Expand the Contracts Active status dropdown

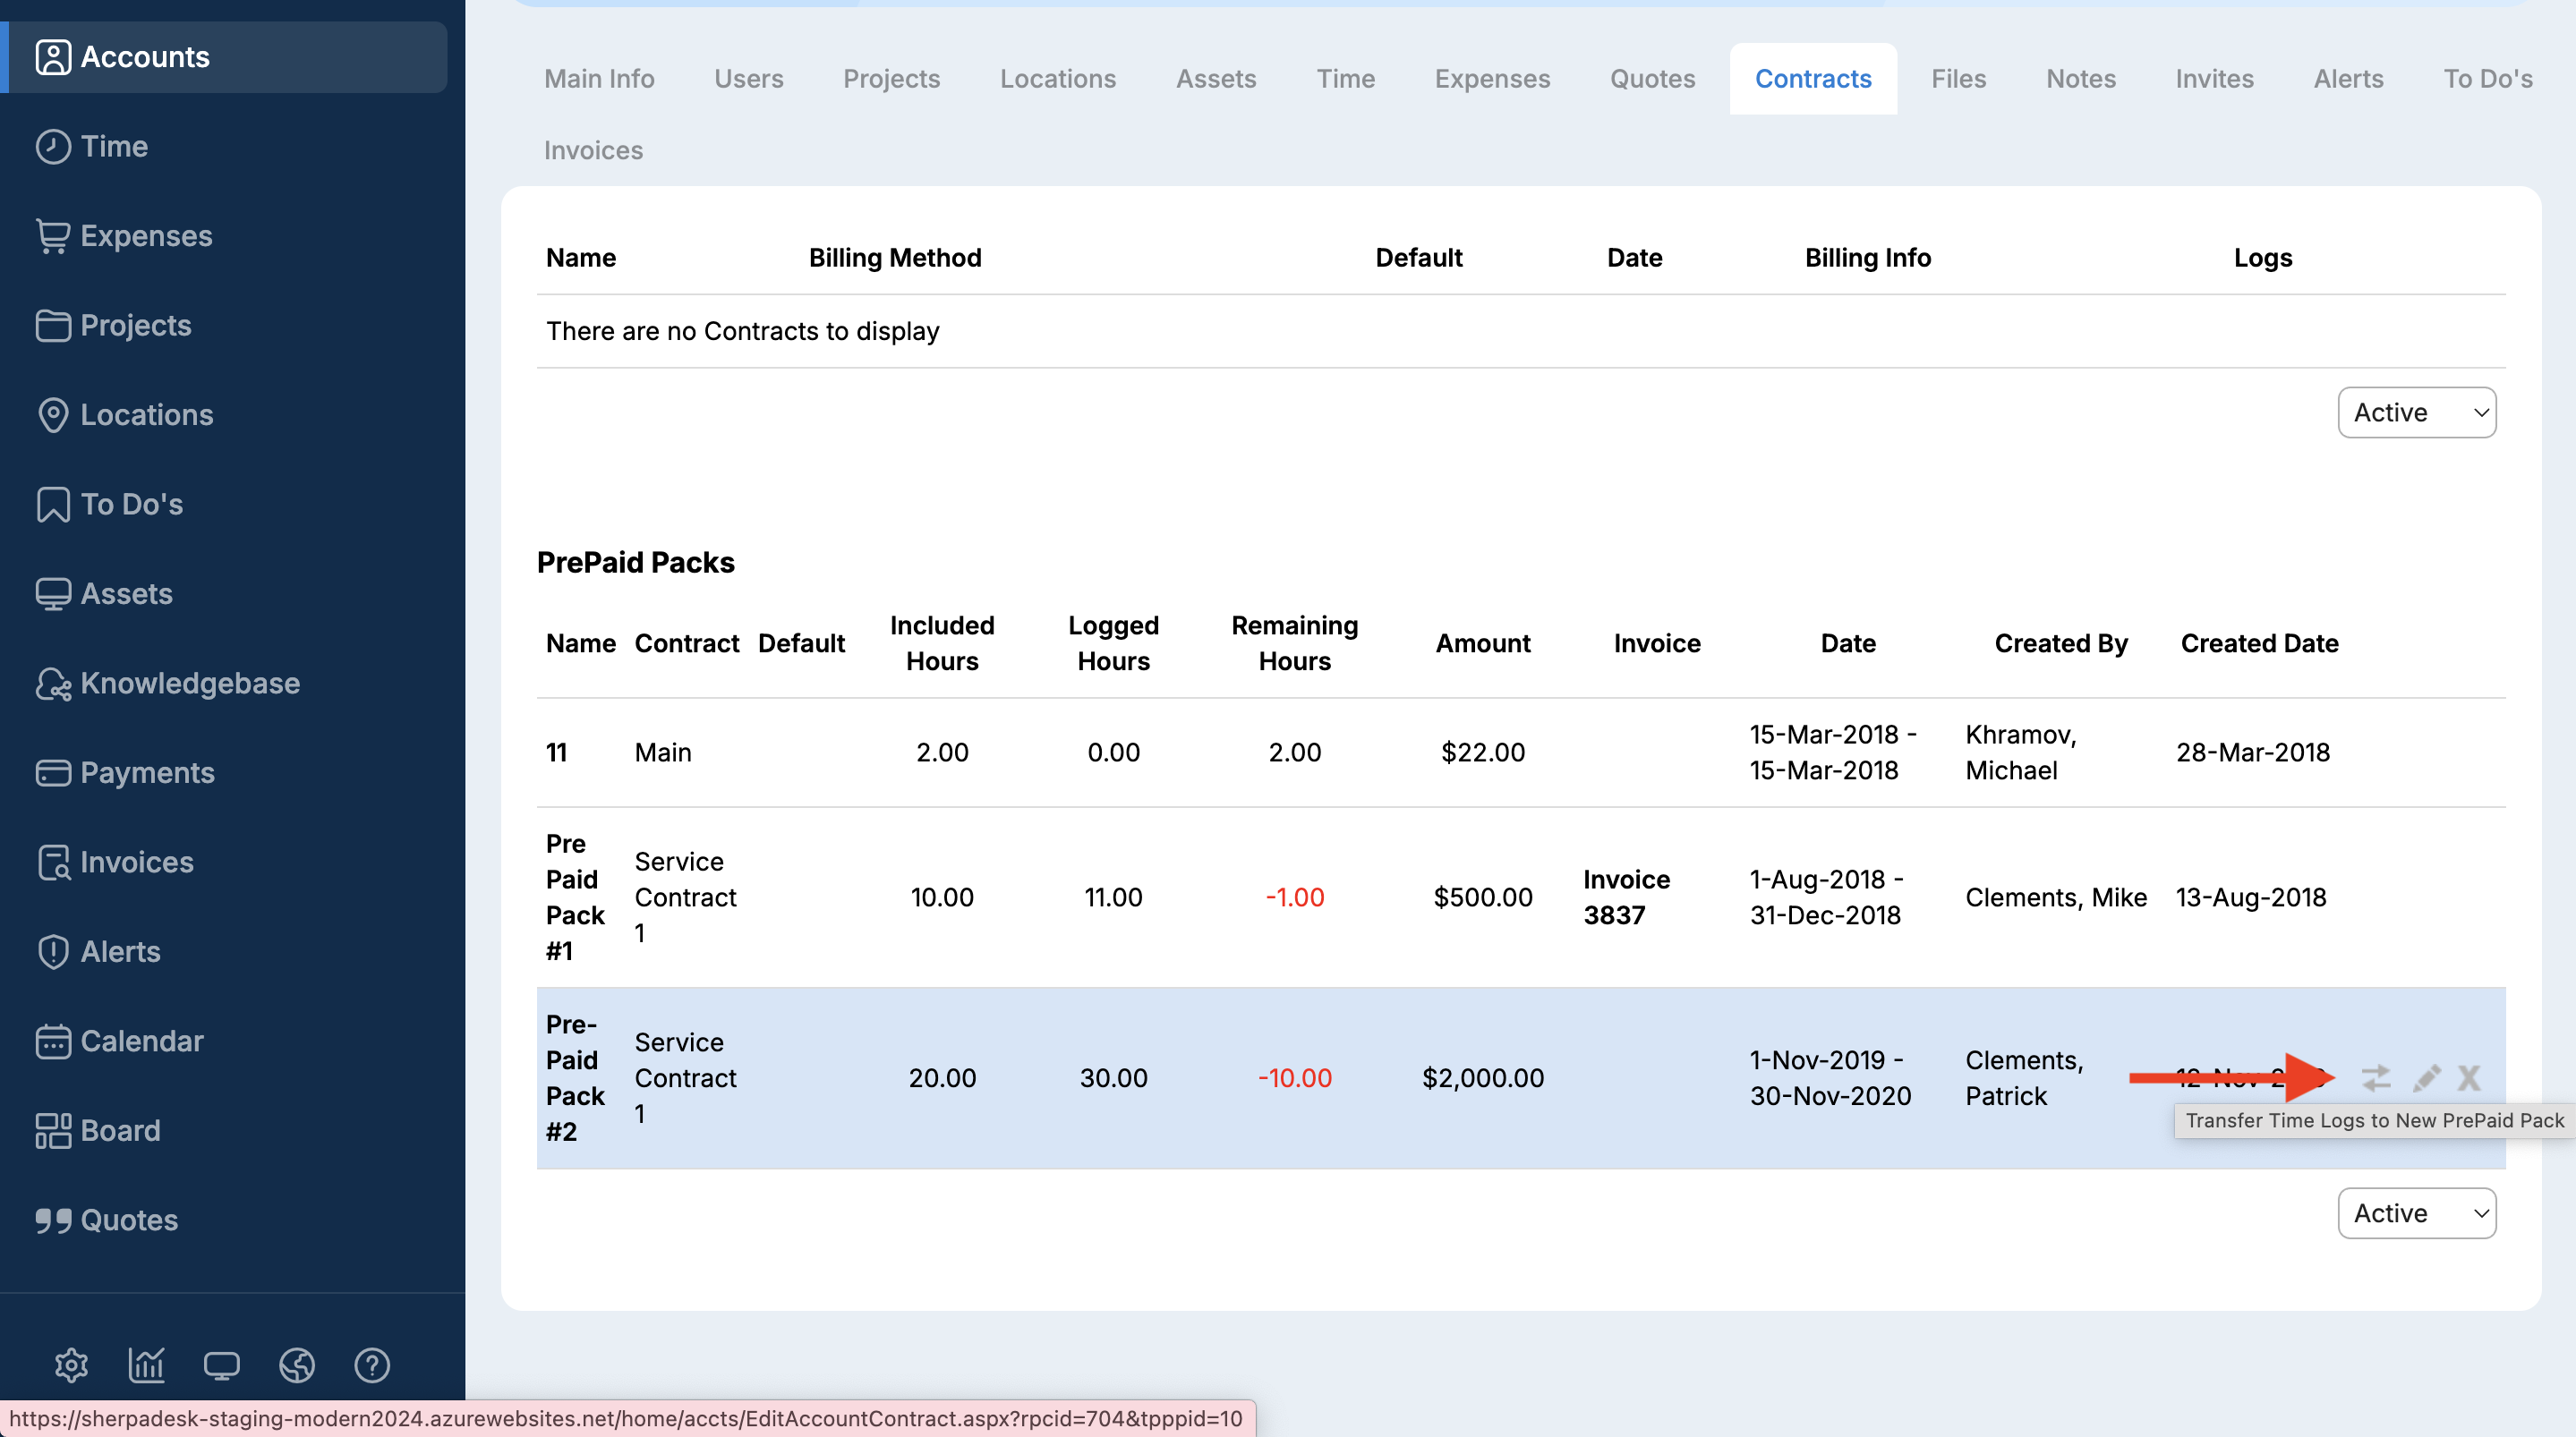pyautogui.click(x=2416, y=412)
